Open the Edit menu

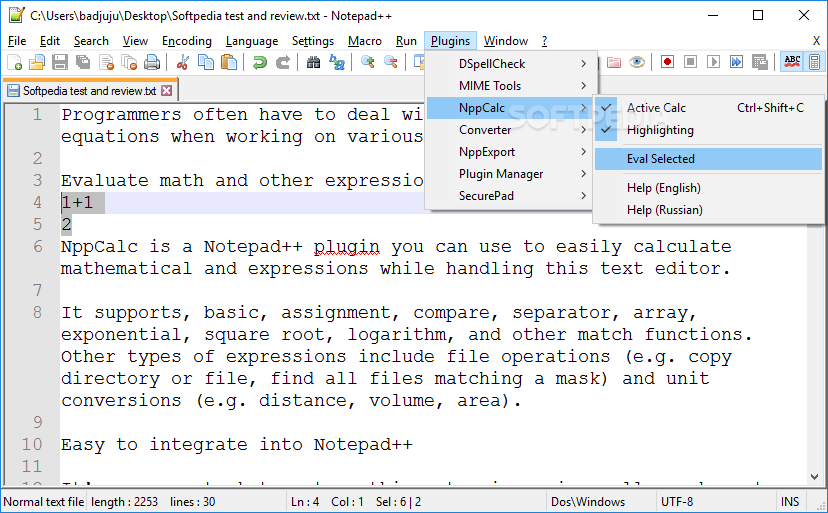[x=50, y=41]
